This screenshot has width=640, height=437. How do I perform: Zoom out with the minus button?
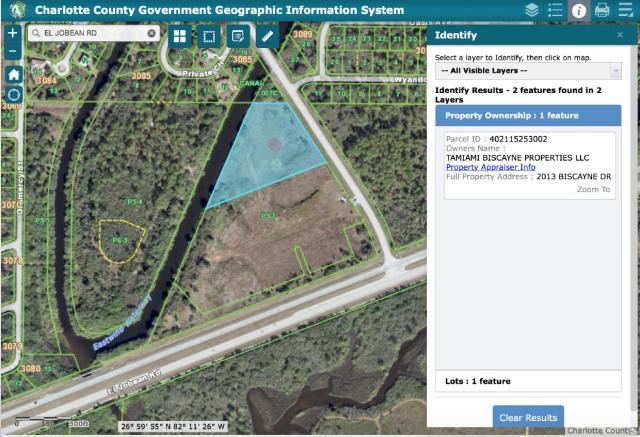(x=13, y=51)
